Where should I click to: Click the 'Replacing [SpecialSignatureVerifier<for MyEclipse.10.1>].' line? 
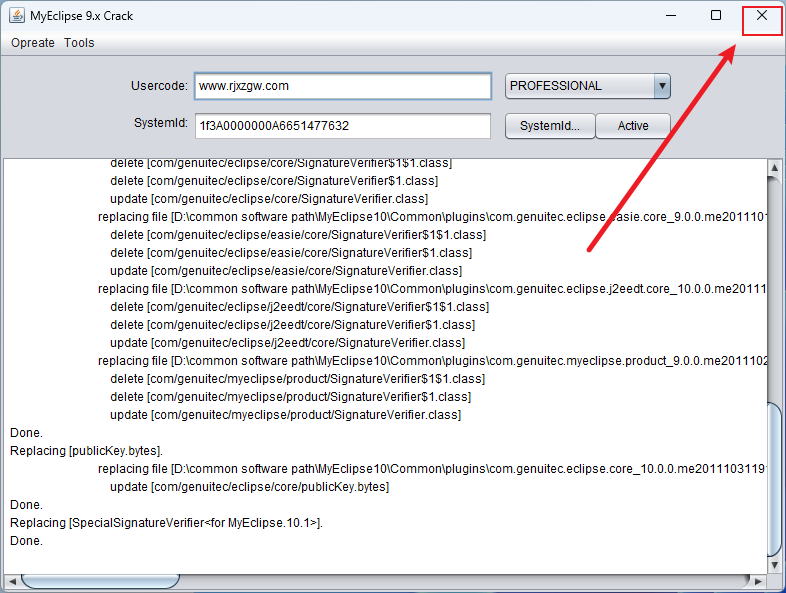[x=166, y=523]
